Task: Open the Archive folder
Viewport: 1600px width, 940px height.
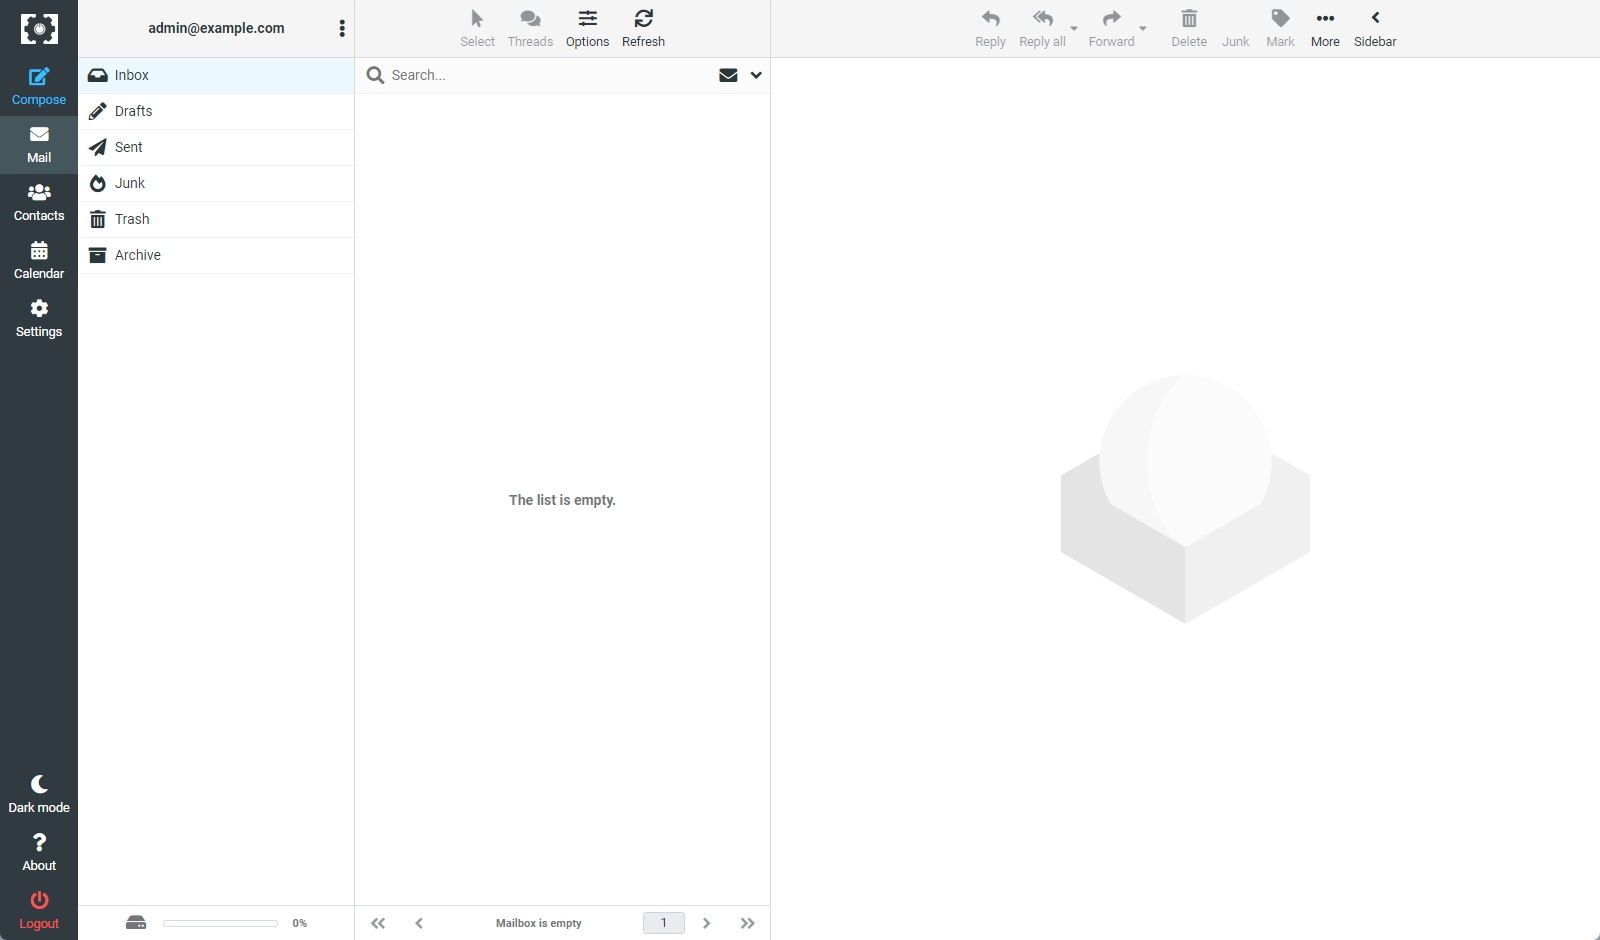Action: 138,255
